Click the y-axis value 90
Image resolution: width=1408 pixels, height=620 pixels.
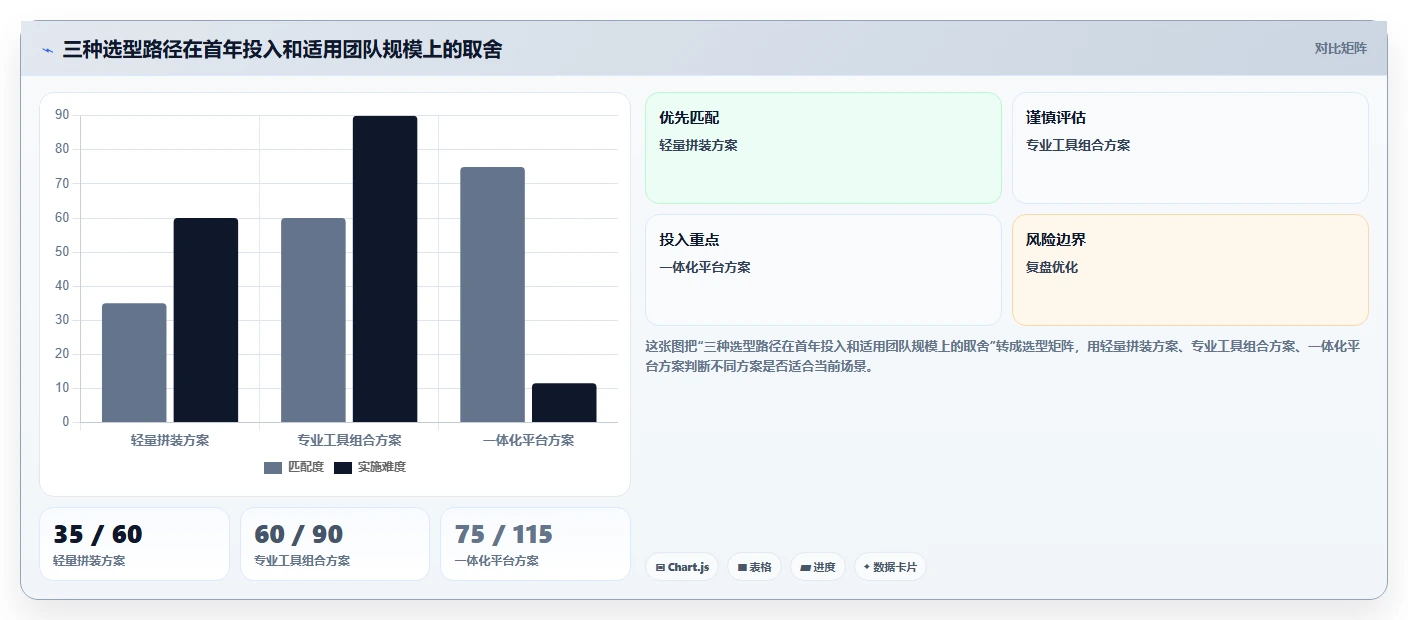pyautogui.click(x=62, y=115)
